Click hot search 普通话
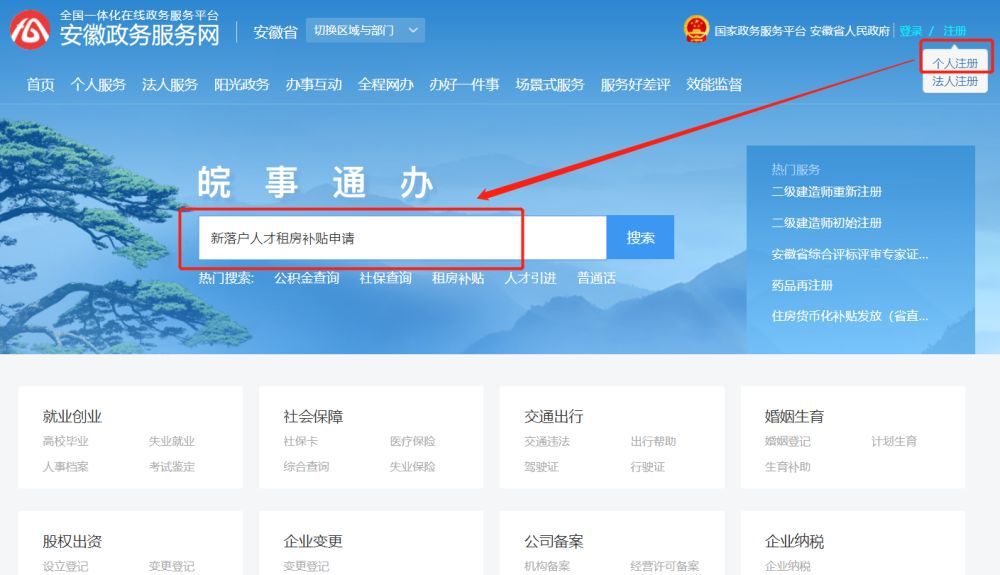The image size is (1000, 575). 596,278
